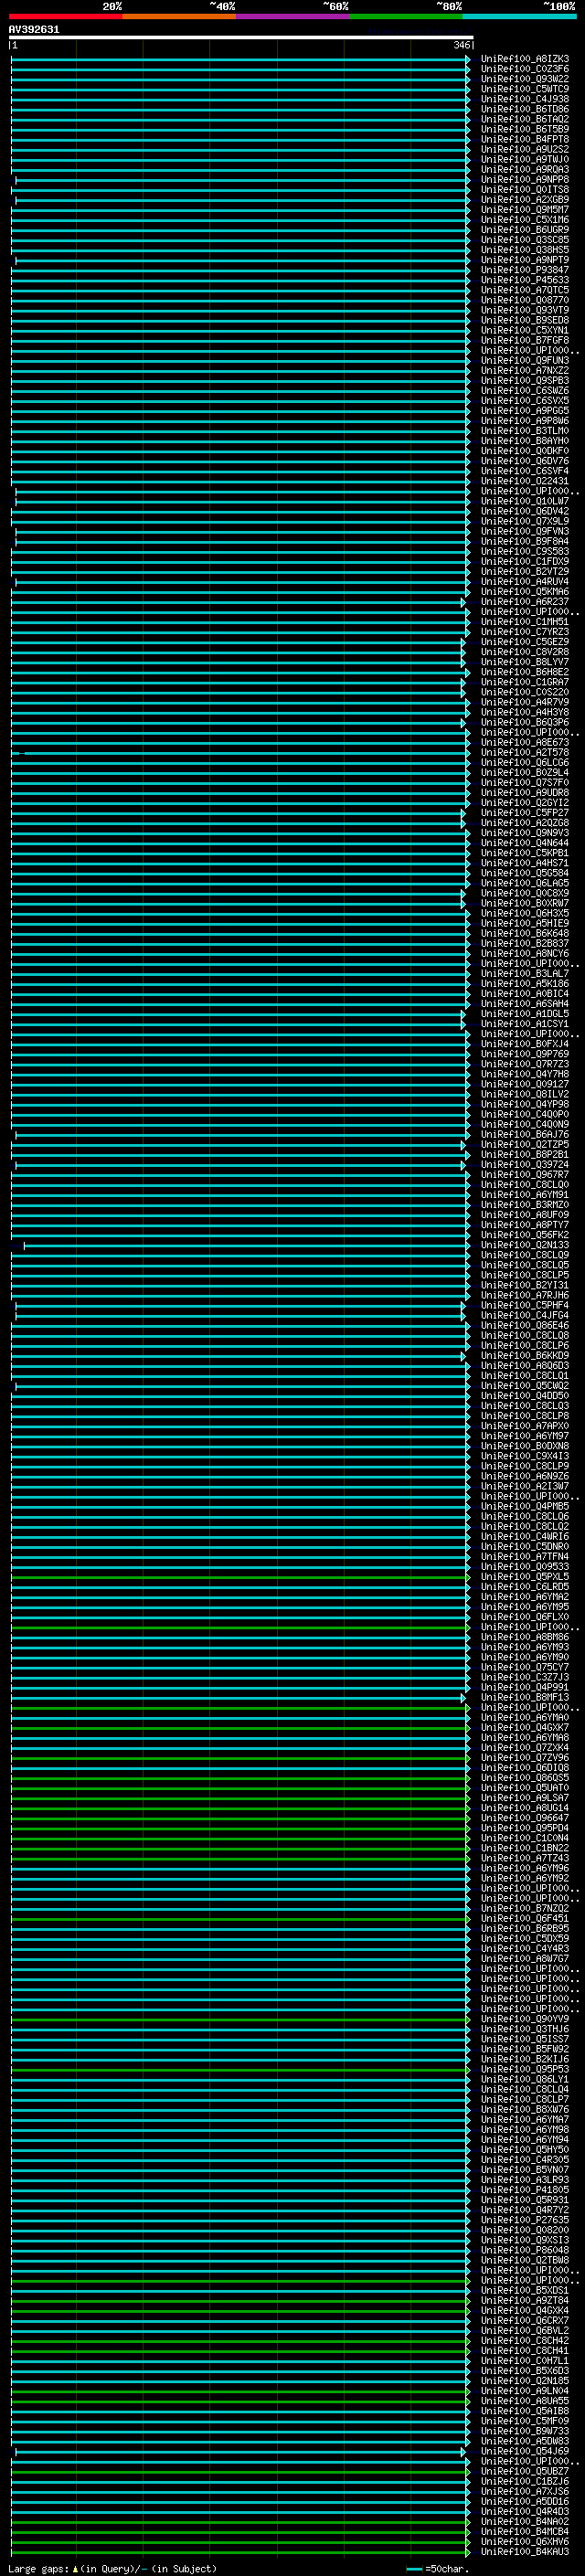585x2576 pixels.
Task: Click the alignment bar for UniRef100_Q2N133
Action: tap(246, 1246)
